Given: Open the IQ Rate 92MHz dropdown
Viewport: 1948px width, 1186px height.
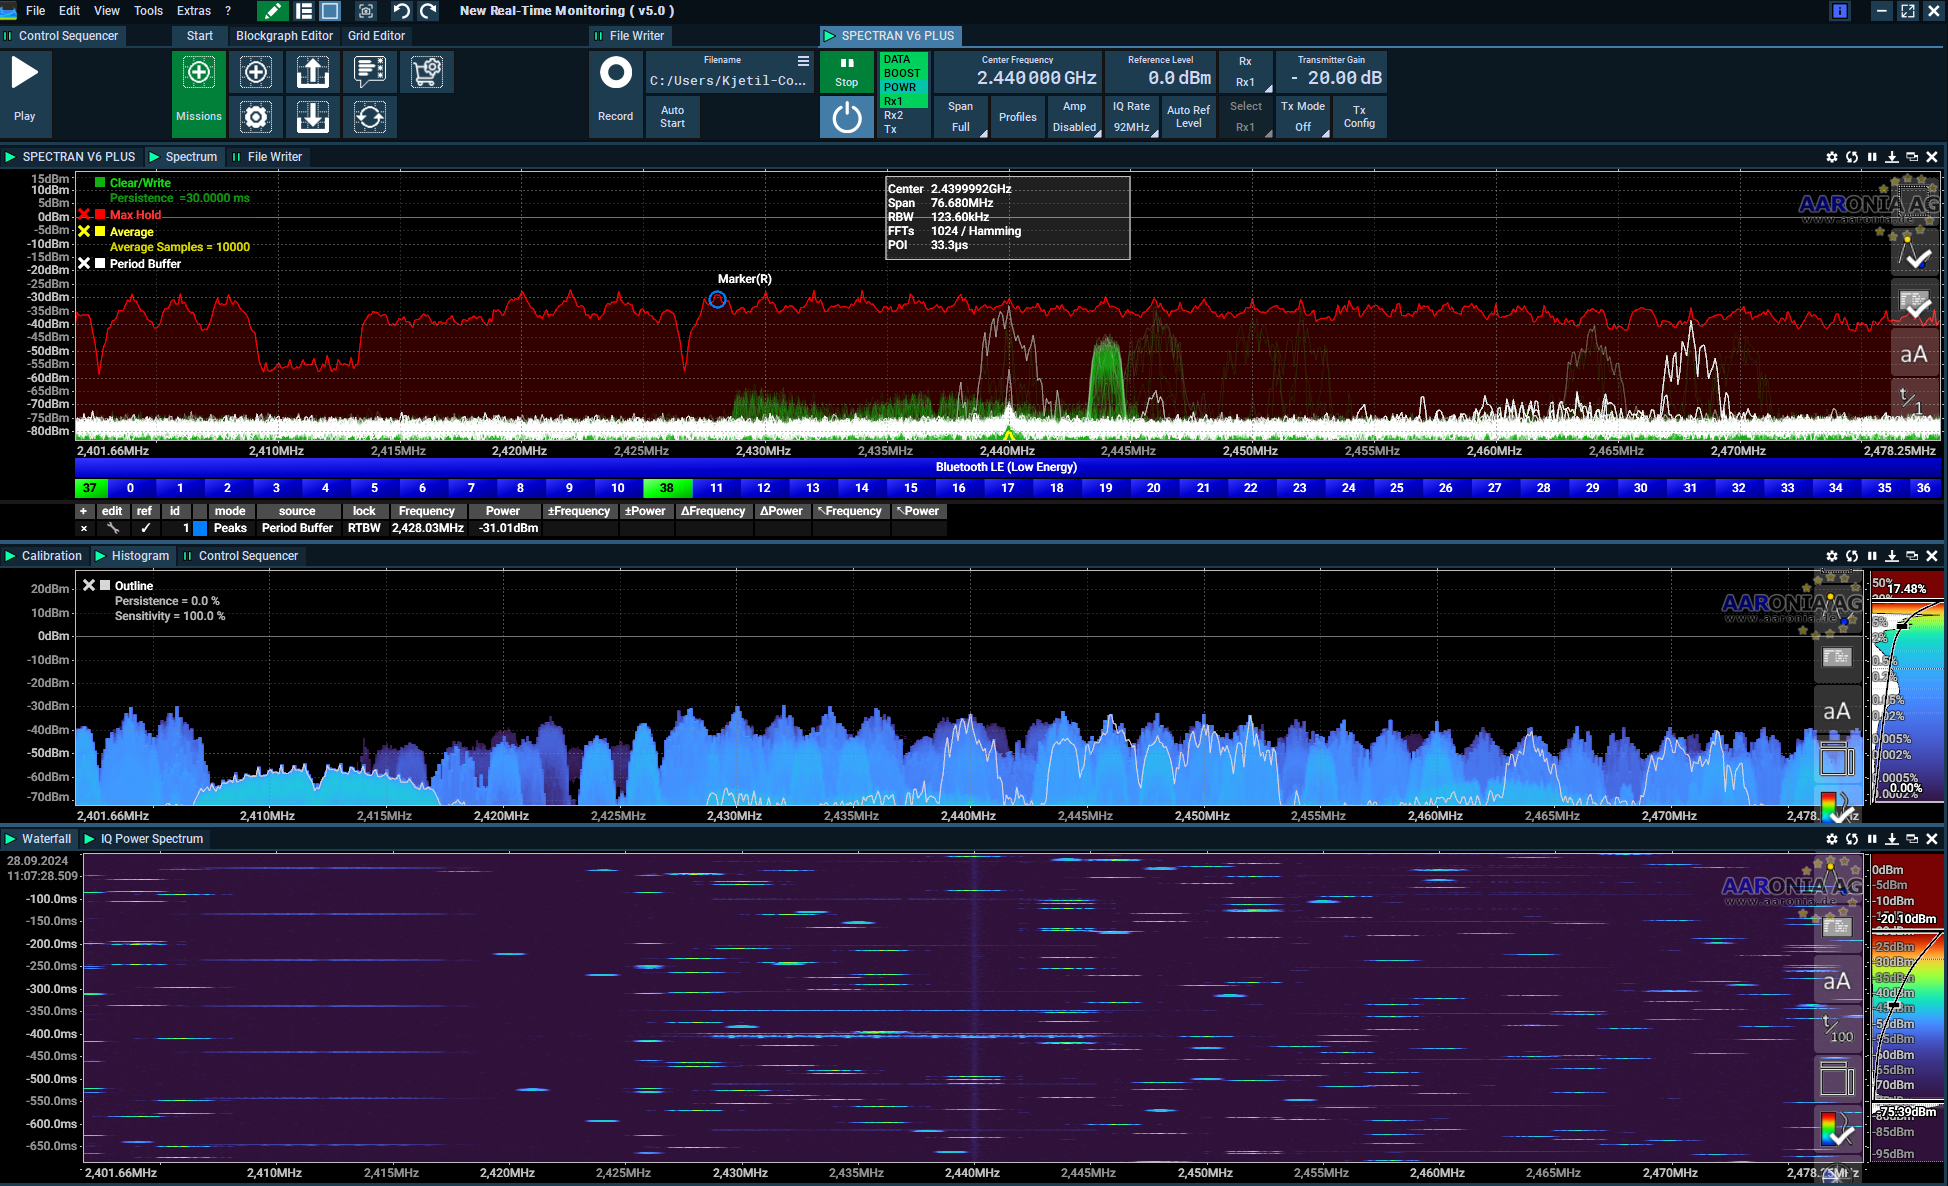Looking at the screenshot, I should click(x=1132, y=117).
